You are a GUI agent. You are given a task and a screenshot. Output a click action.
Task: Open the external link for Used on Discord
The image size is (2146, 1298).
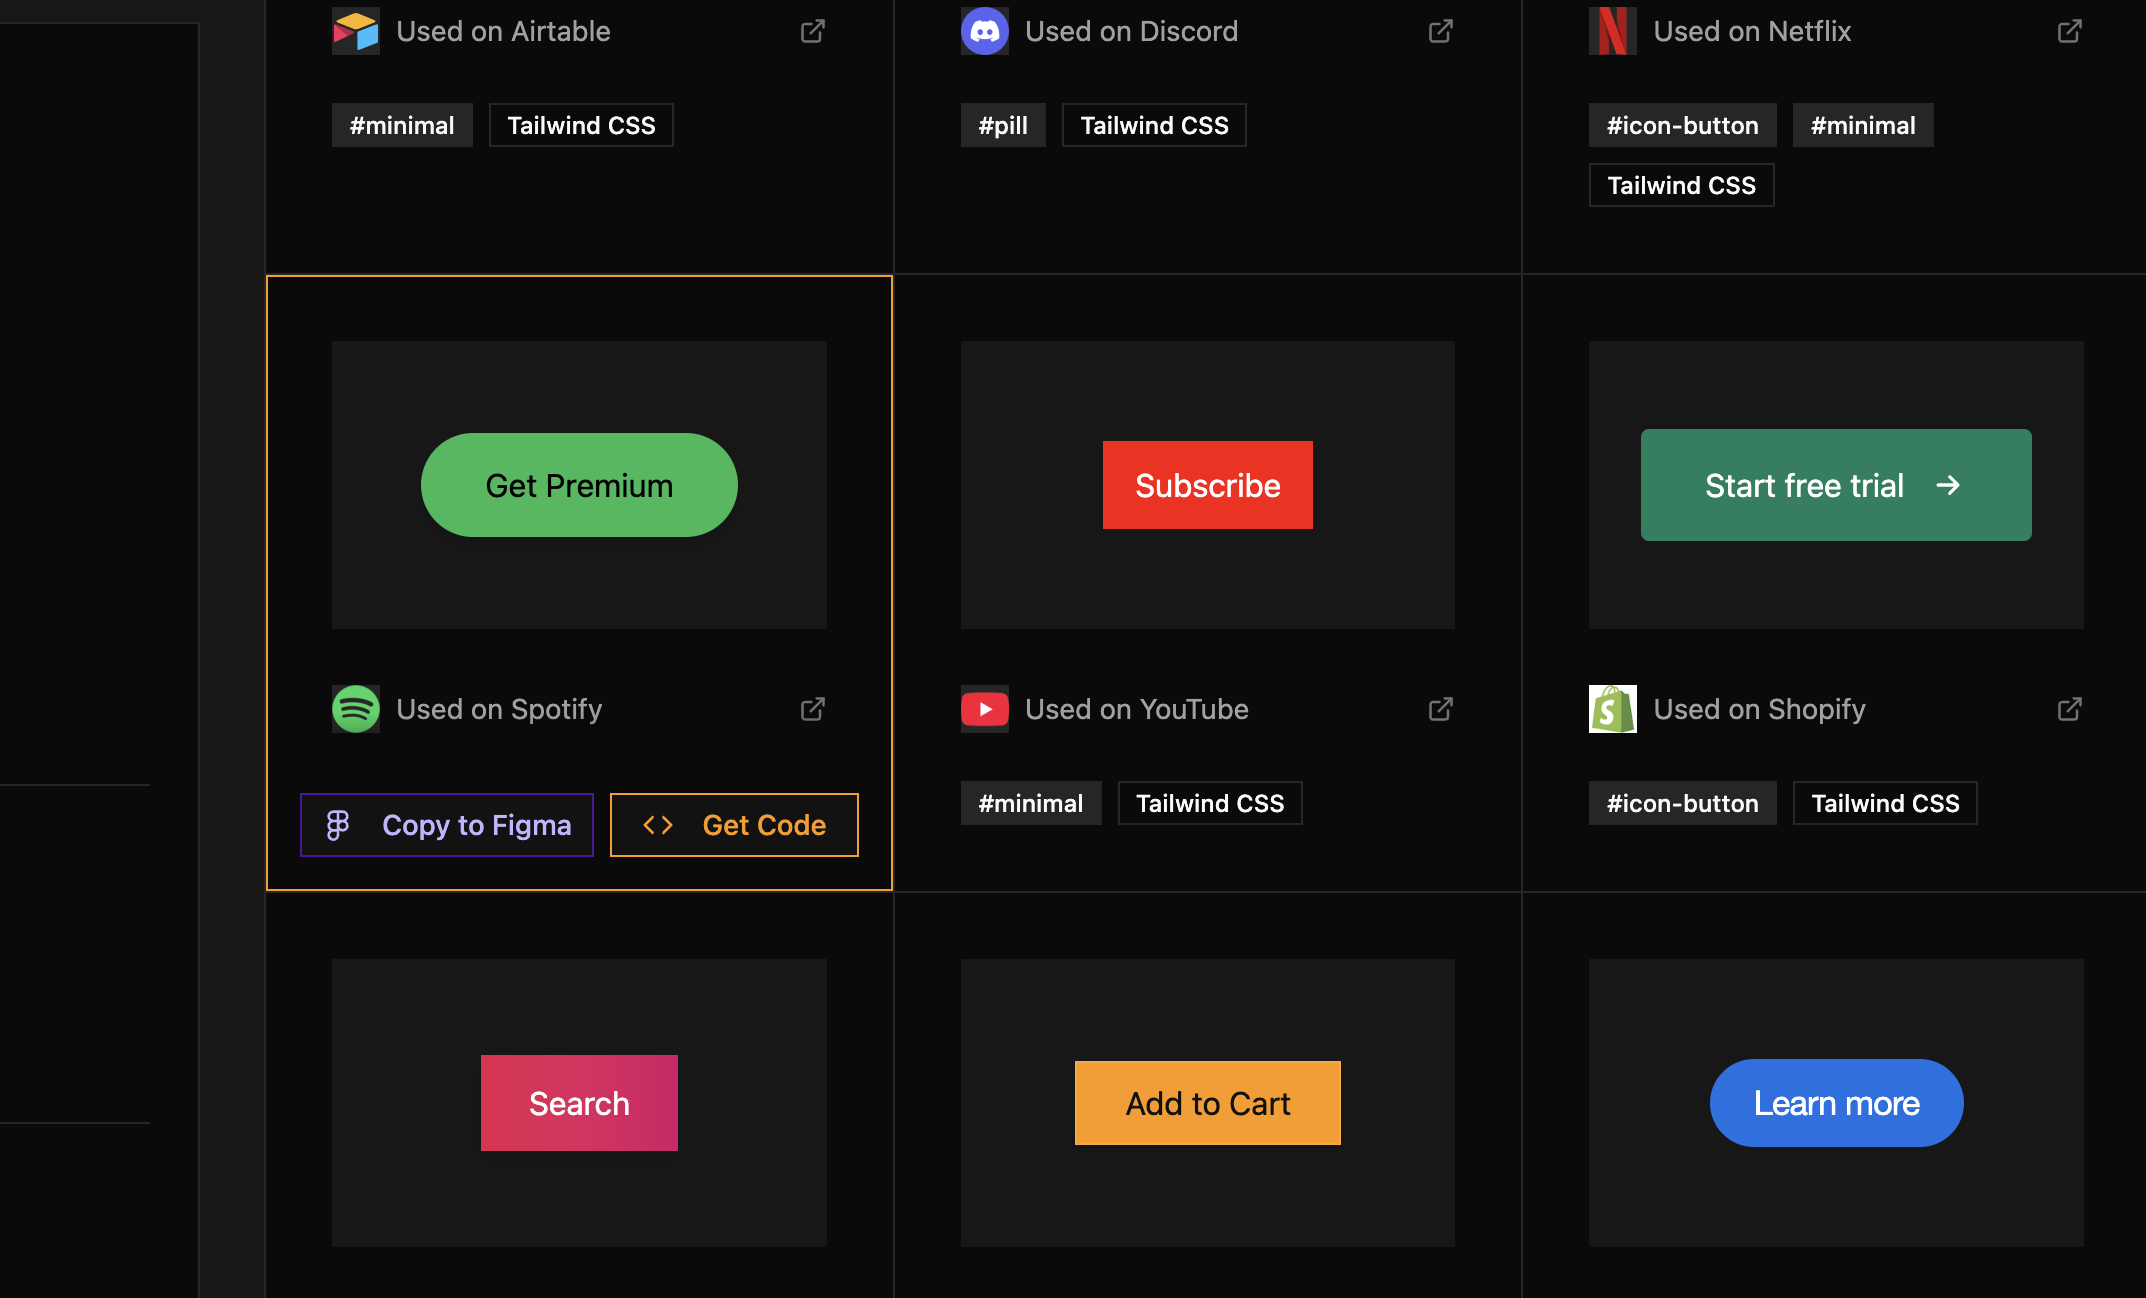[1441, 31]
